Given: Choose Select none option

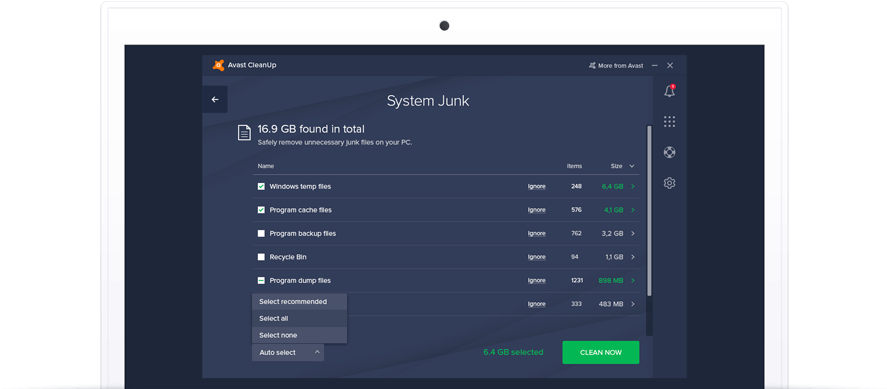Looking at the screenshot, I should coord(299,335).
